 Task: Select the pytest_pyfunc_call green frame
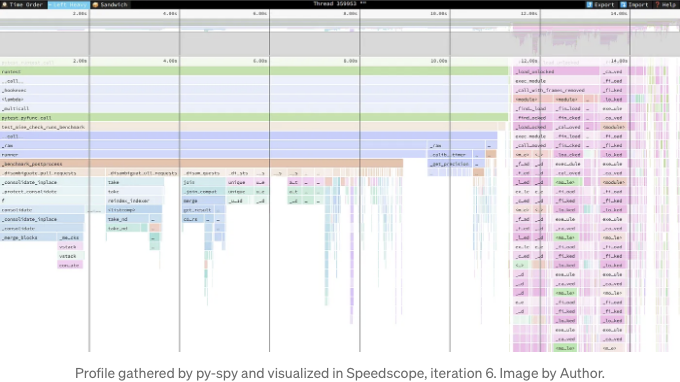point(254,118)
